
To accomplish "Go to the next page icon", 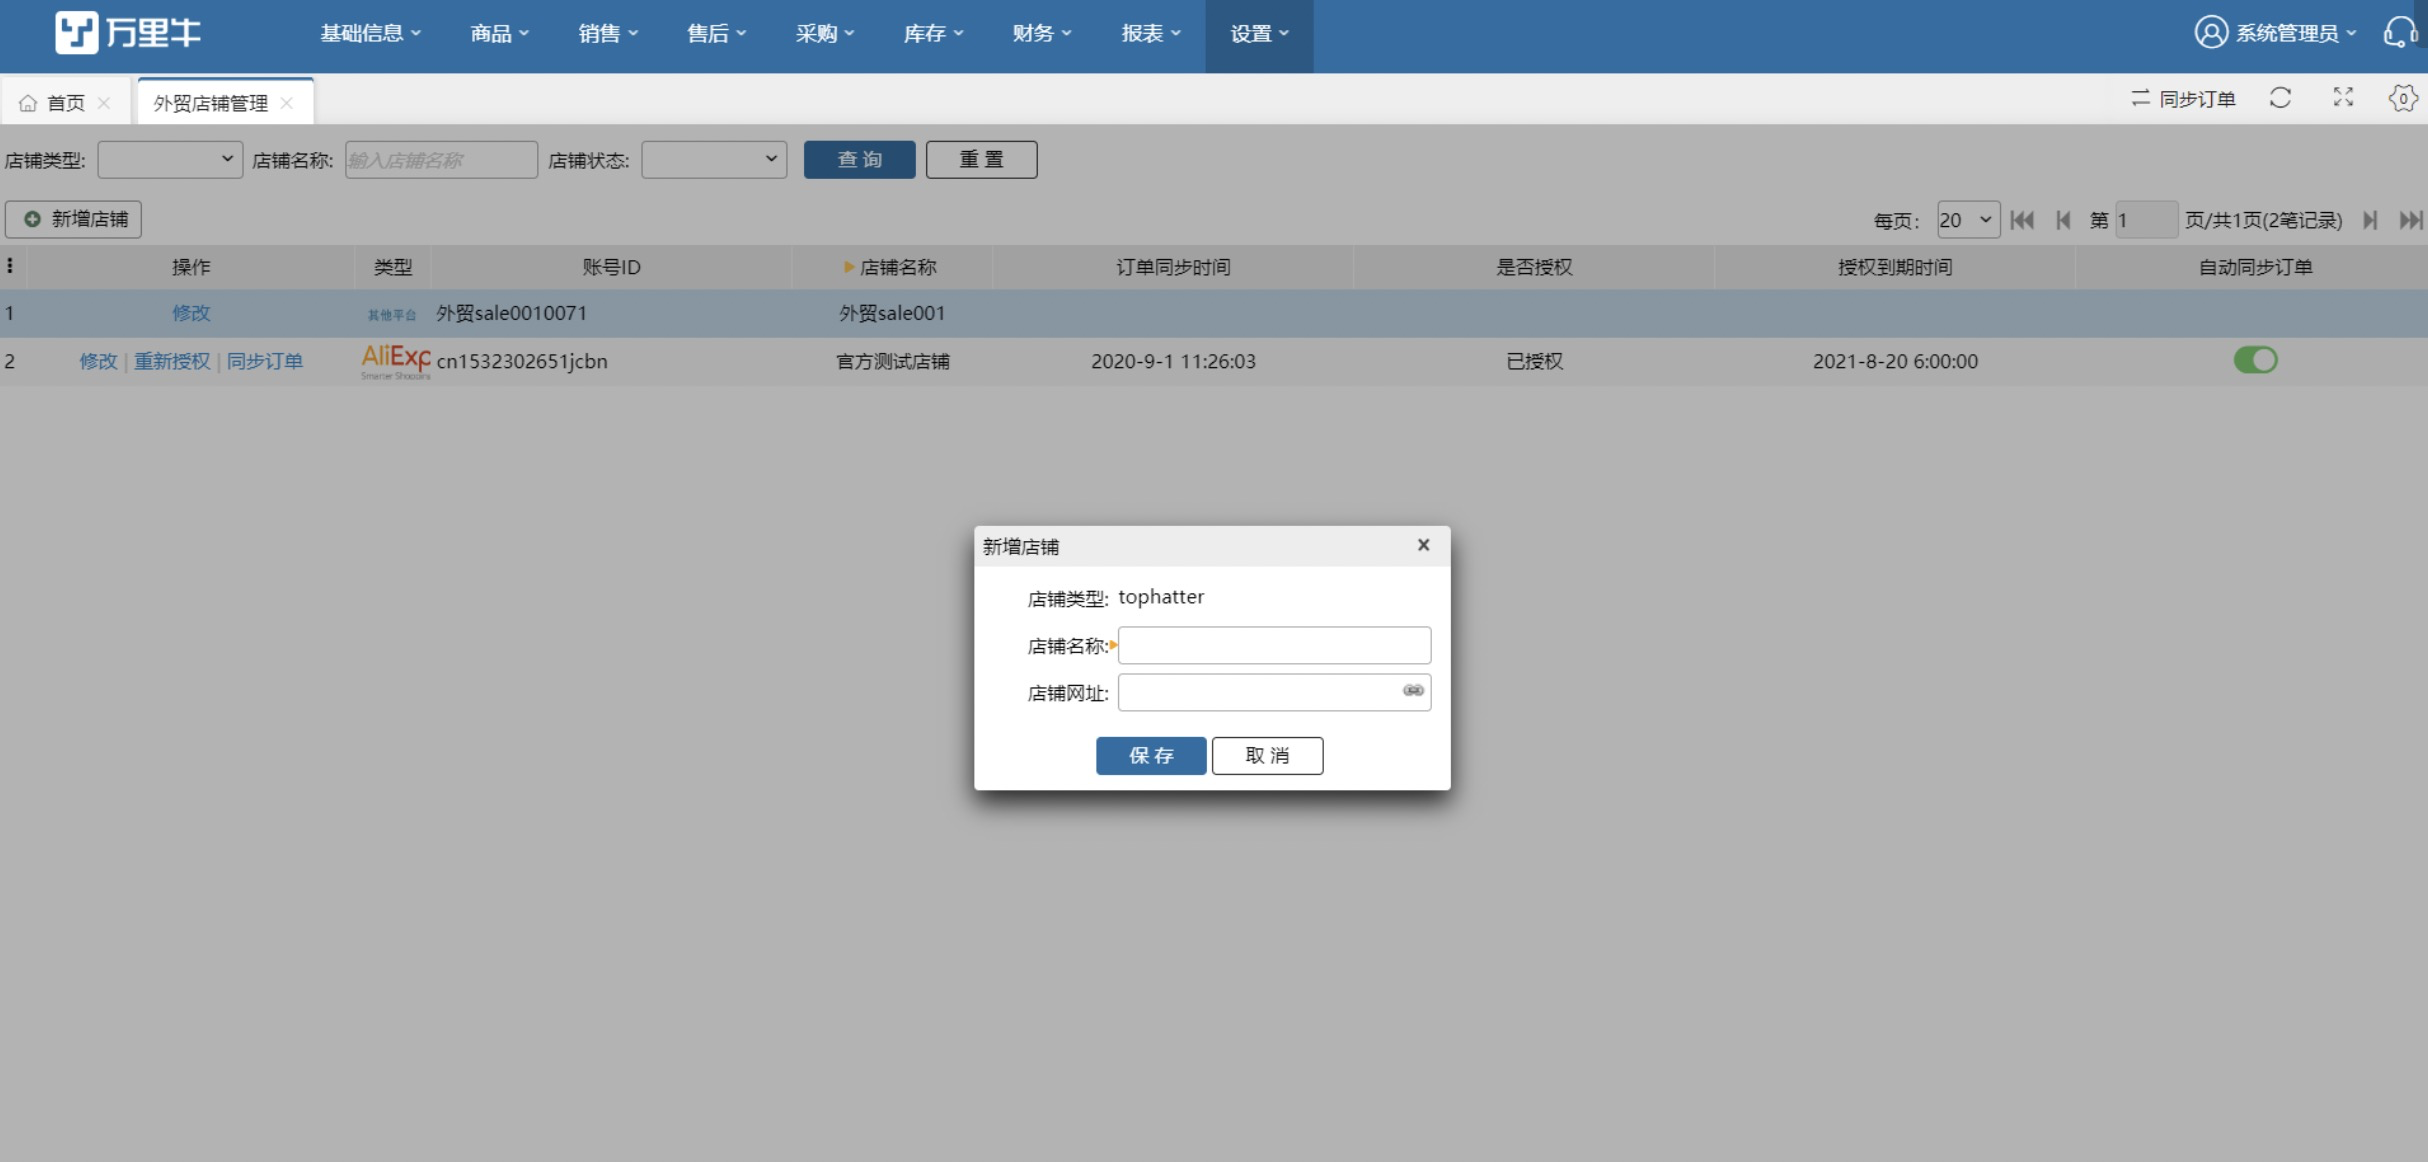I will pyautogui.click(x=2370, y=220).
